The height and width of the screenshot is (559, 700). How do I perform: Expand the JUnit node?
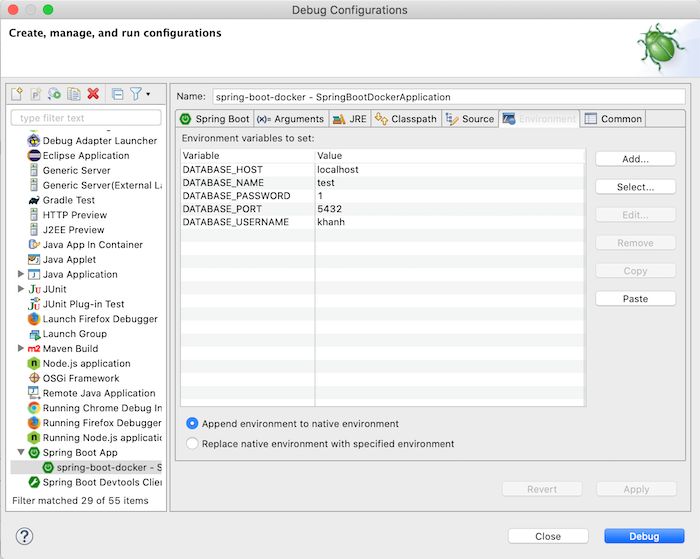tap(21, 288)
